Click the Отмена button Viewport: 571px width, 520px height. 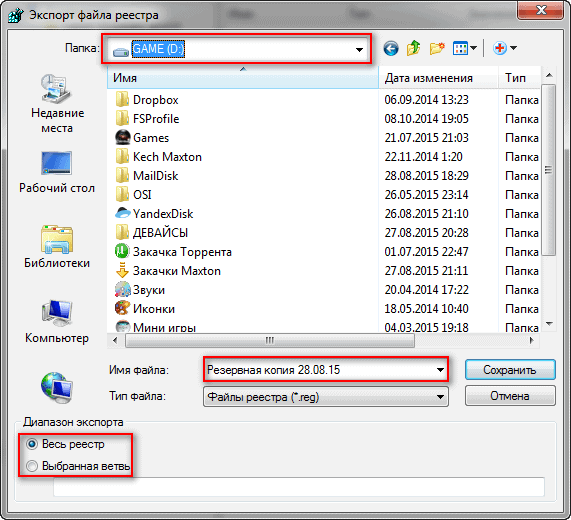[x=510, y=396]
